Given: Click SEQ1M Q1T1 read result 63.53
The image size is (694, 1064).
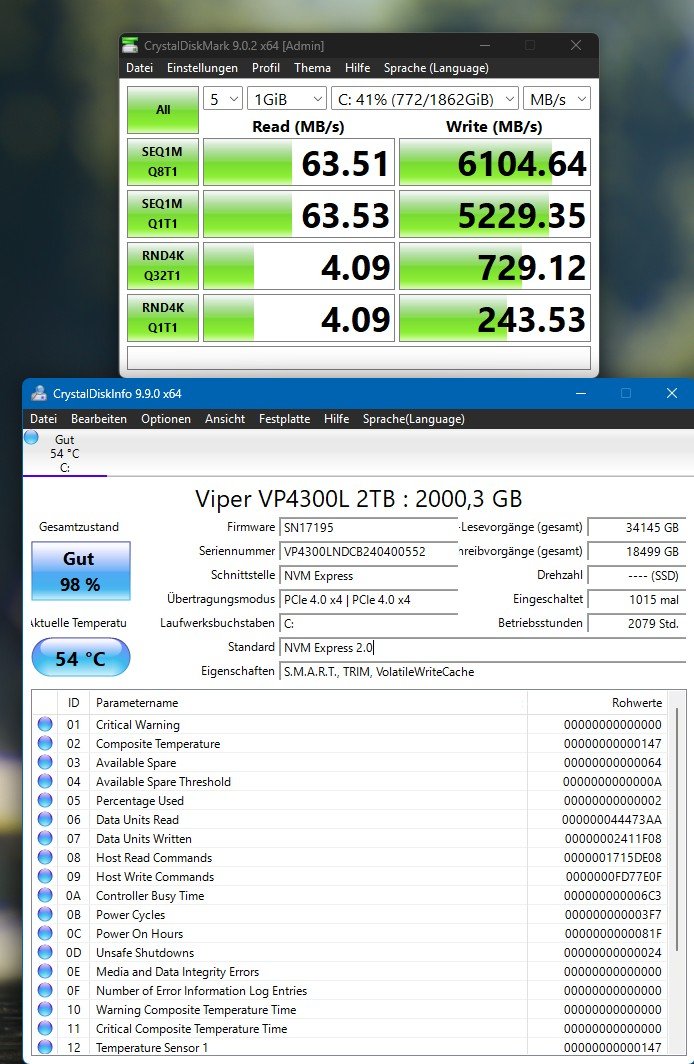Looking at the screenshot, I should (298, 214).
